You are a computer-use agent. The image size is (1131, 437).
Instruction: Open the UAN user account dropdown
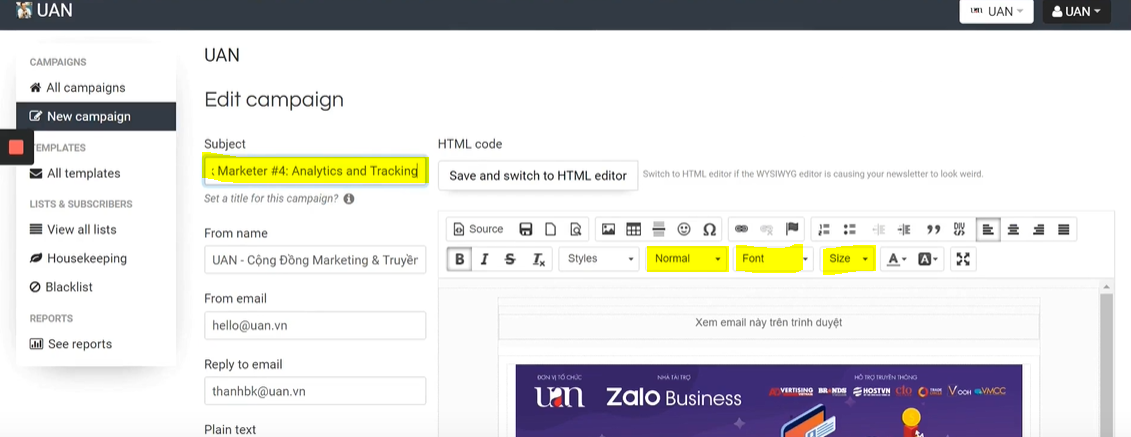(1076, 12)
